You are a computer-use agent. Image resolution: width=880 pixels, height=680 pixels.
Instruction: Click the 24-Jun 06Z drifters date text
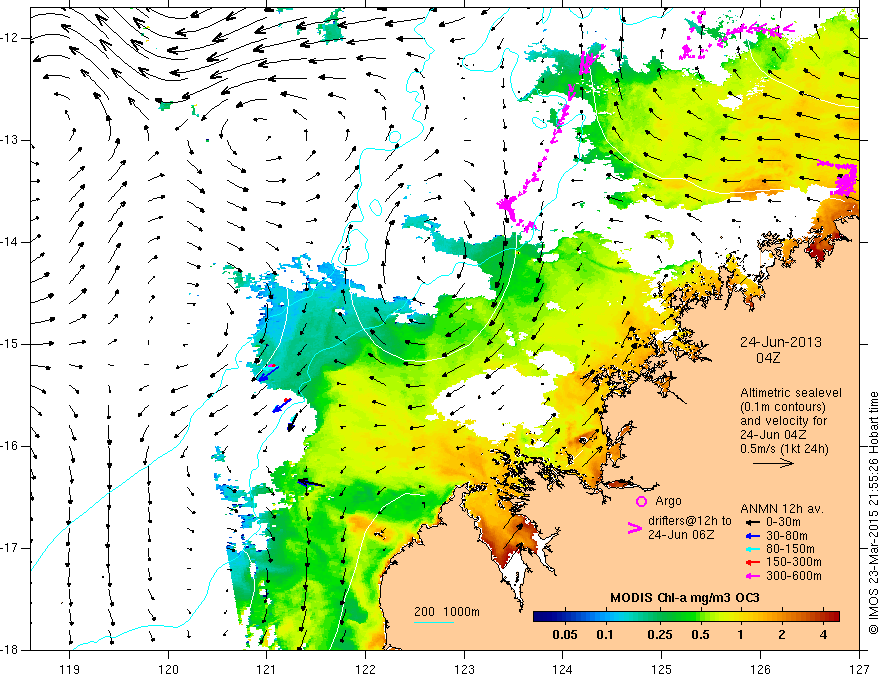681,535
